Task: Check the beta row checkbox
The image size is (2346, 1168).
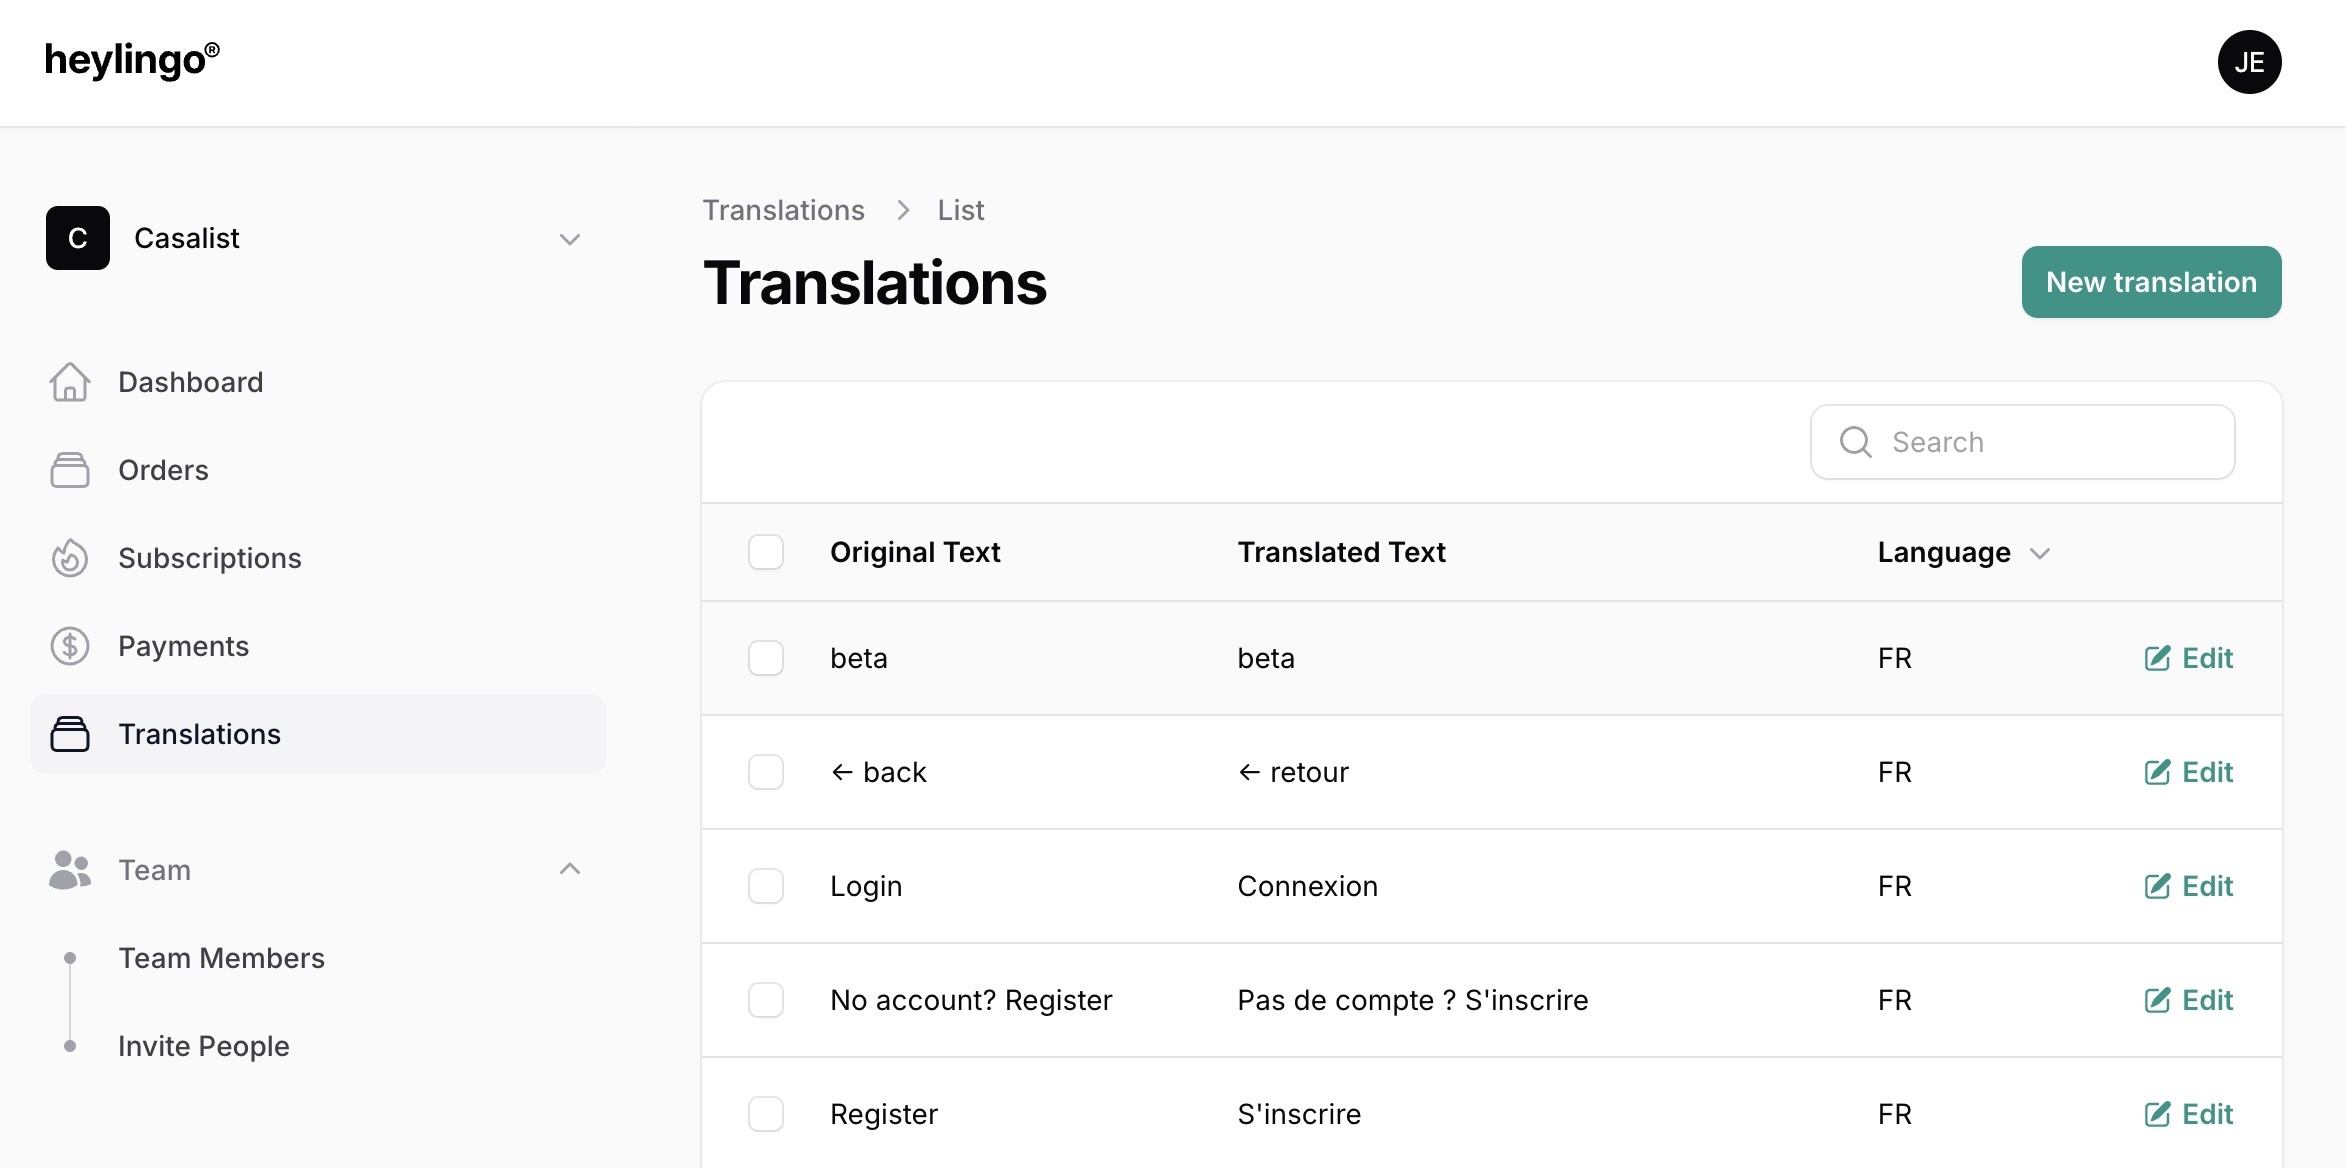Action: [x=766, y=658]
